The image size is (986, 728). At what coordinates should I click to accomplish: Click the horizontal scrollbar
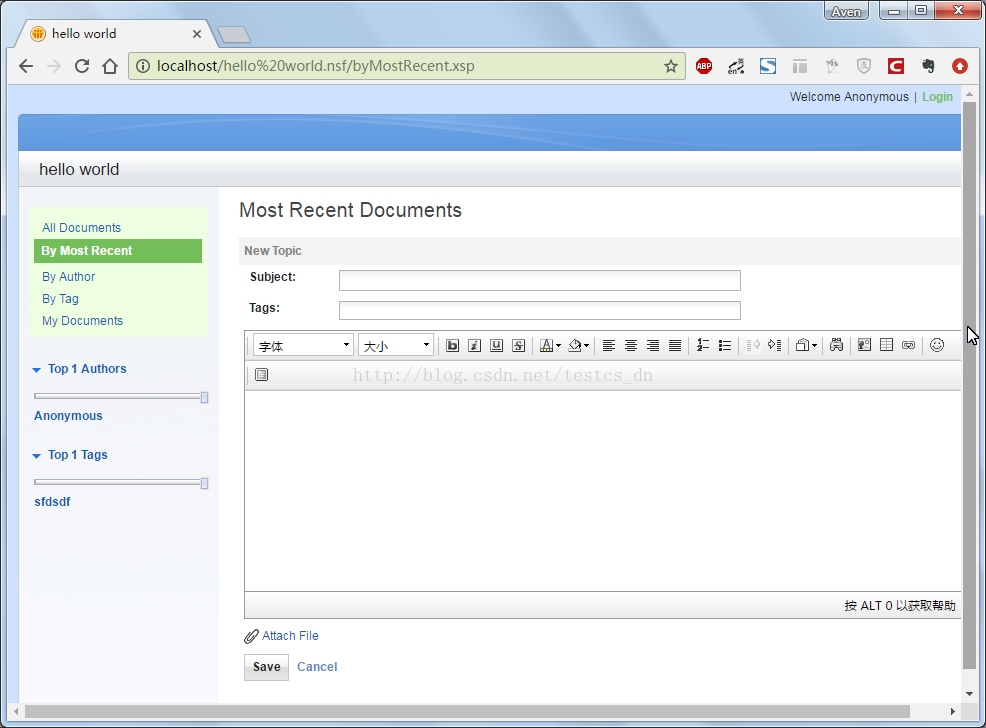point(467,711)
